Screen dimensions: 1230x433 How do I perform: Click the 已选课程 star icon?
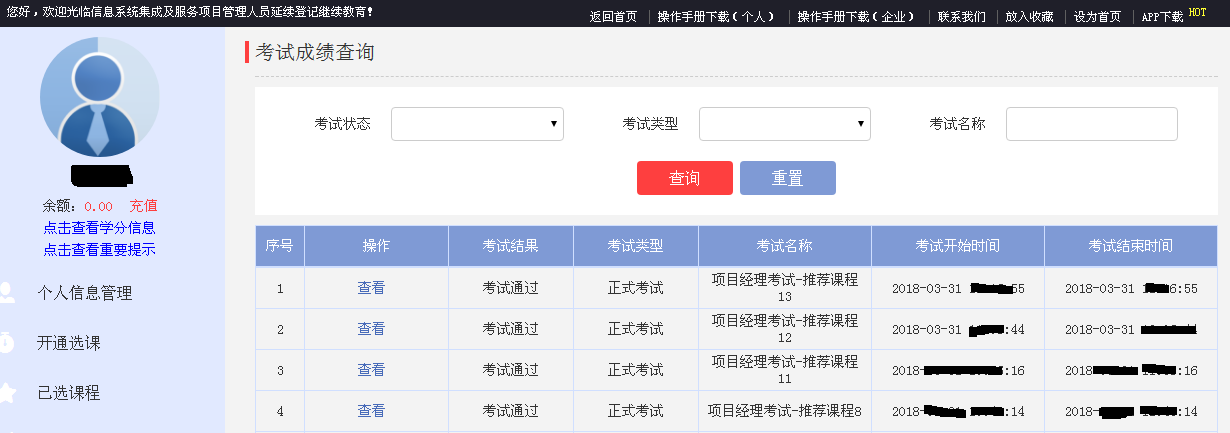click(x=6, y=392)
